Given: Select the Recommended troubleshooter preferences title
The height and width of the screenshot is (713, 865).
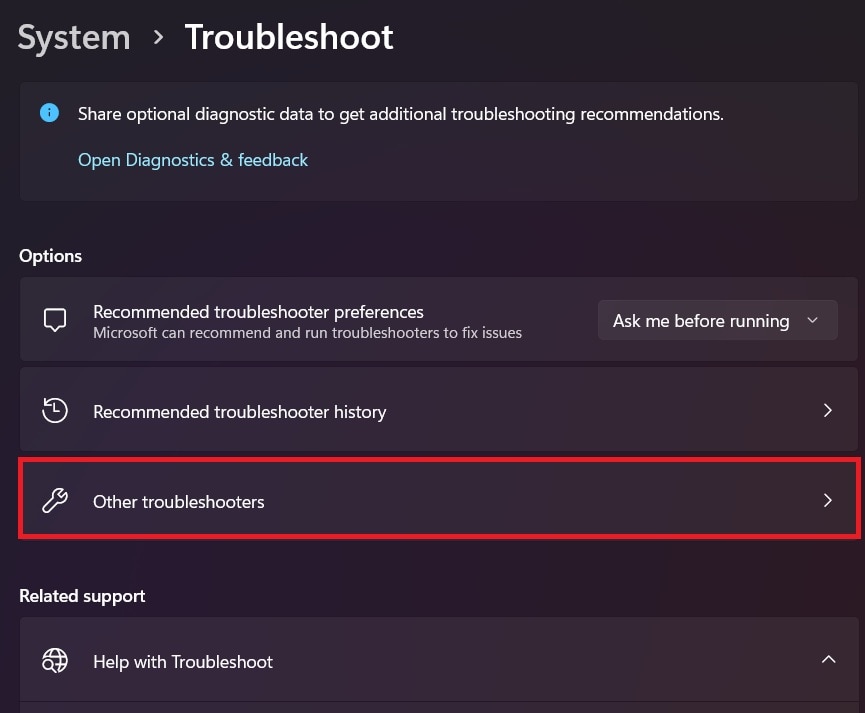Looking at the screenshot, I should point(258,312).
